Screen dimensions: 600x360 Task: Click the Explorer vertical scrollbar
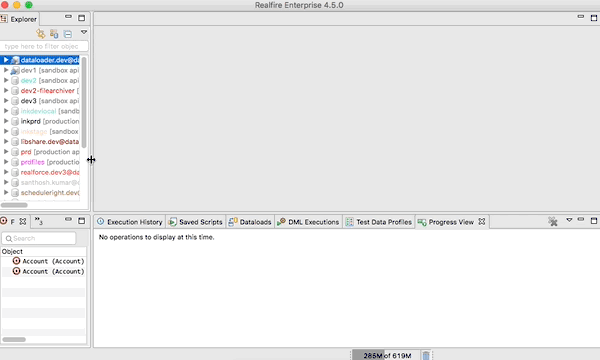[x=84, y=102]
